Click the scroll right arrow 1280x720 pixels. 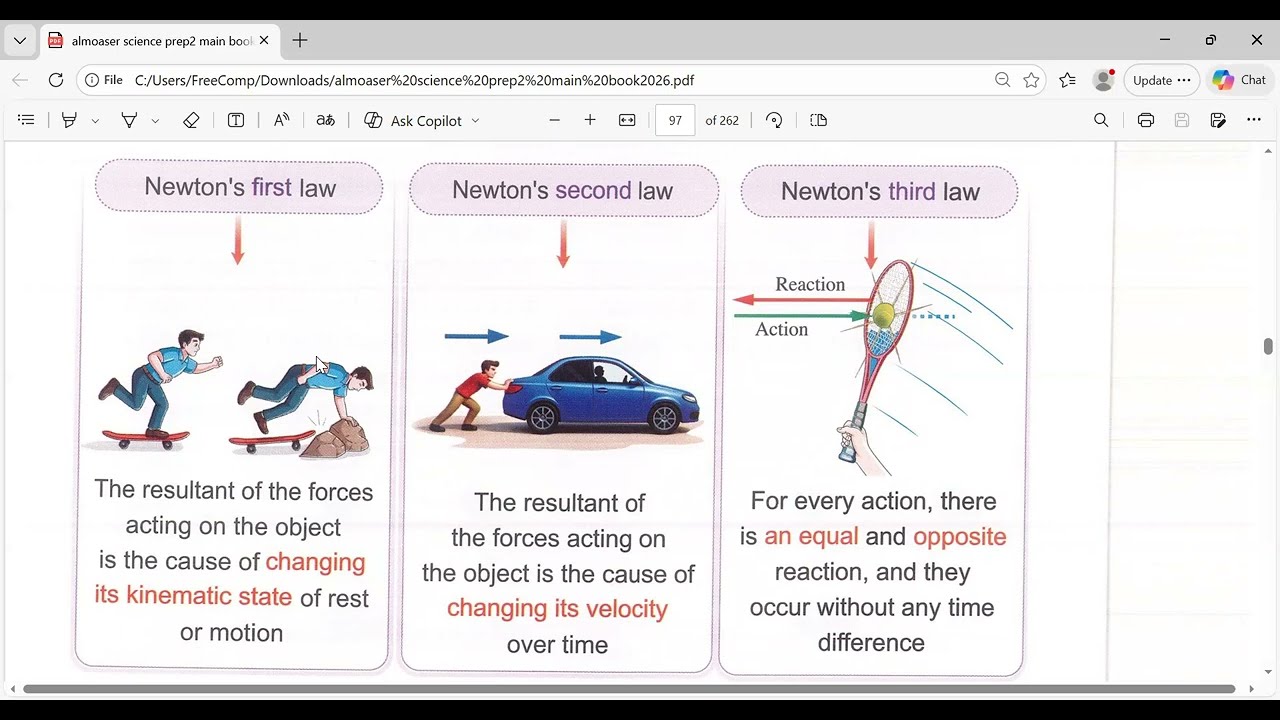coord(1250,689)
